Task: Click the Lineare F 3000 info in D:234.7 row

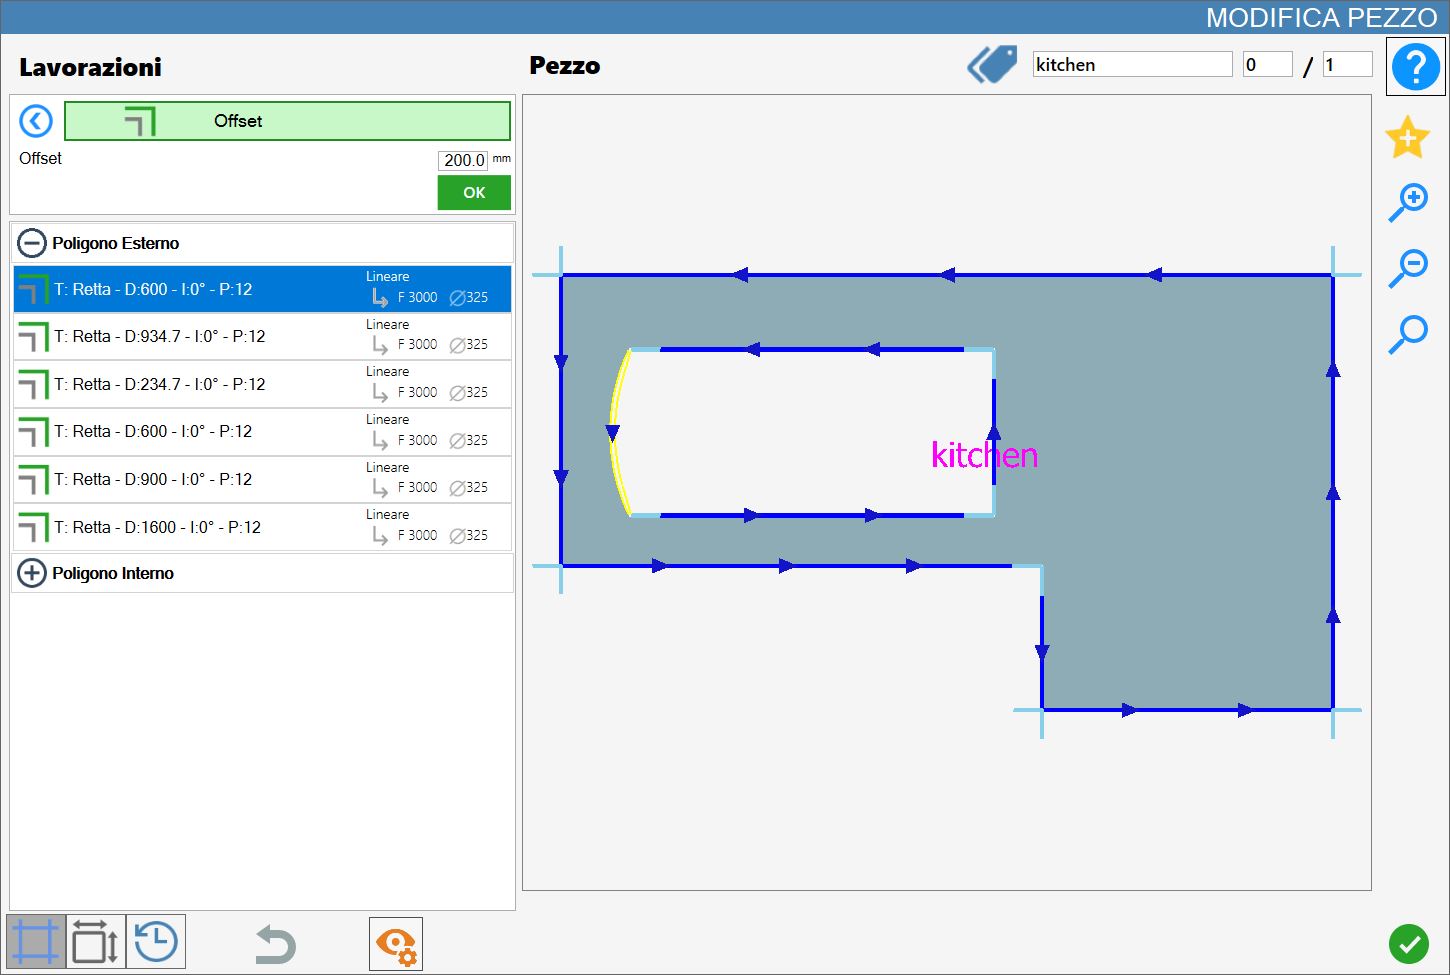Action: click(x=427, y=384)
